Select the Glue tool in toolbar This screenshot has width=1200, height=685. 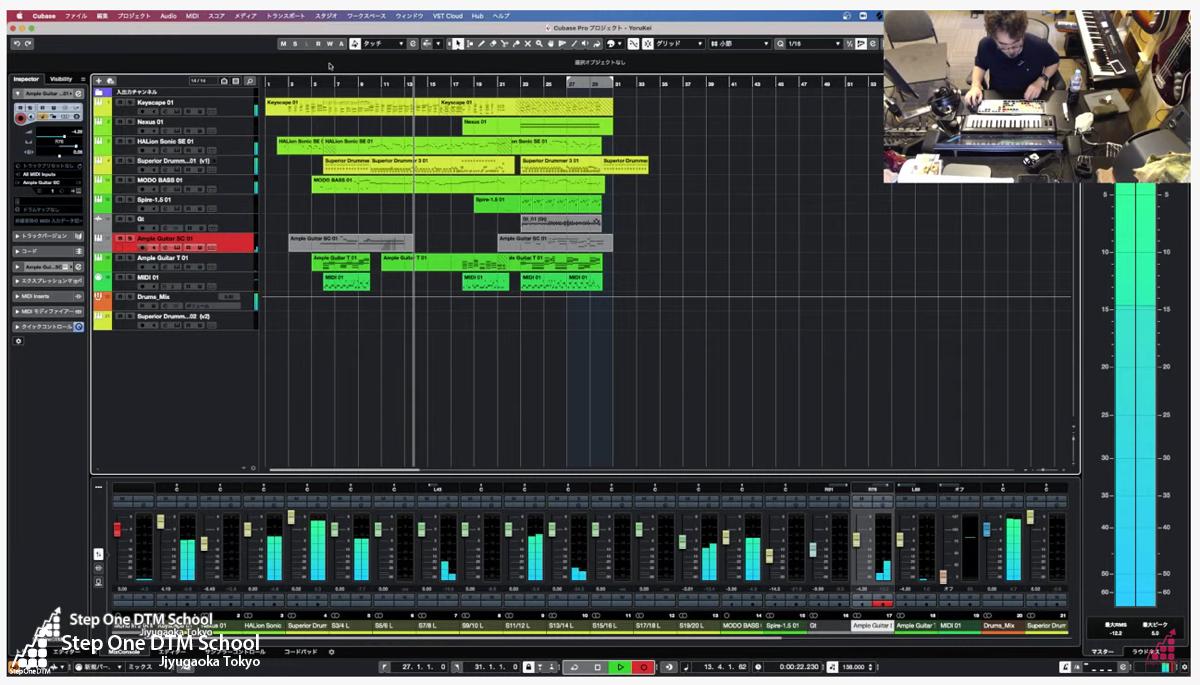click(517, 44)
